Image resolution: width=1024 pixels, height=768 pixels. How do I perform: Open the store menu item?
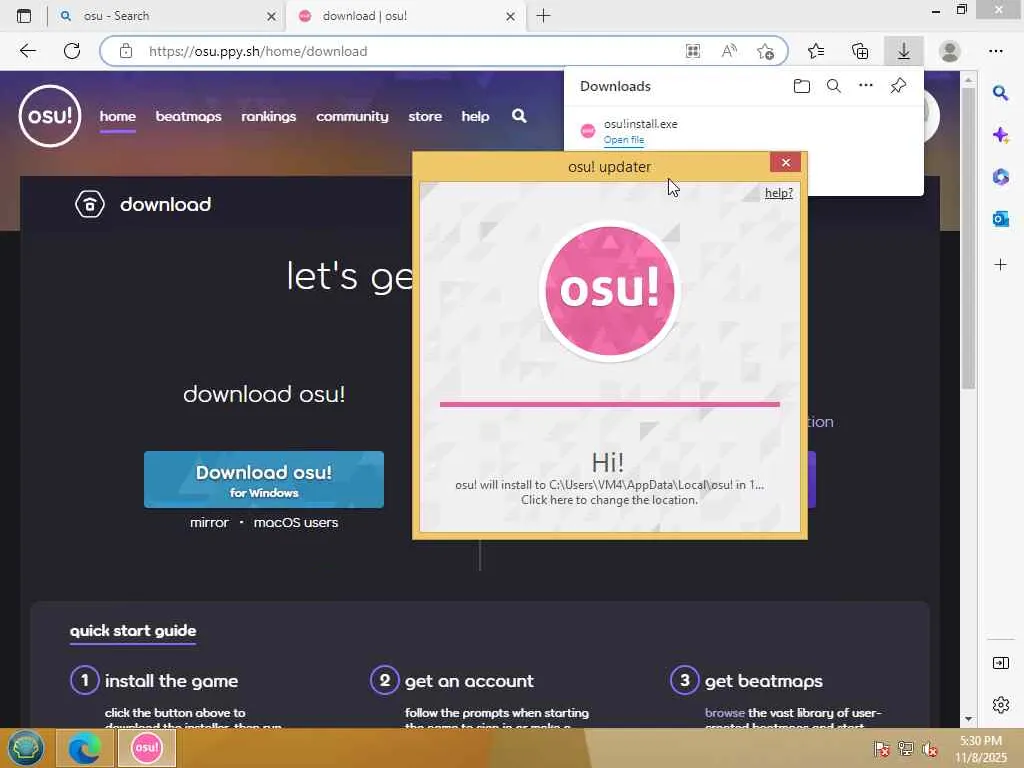click(425, 116)
